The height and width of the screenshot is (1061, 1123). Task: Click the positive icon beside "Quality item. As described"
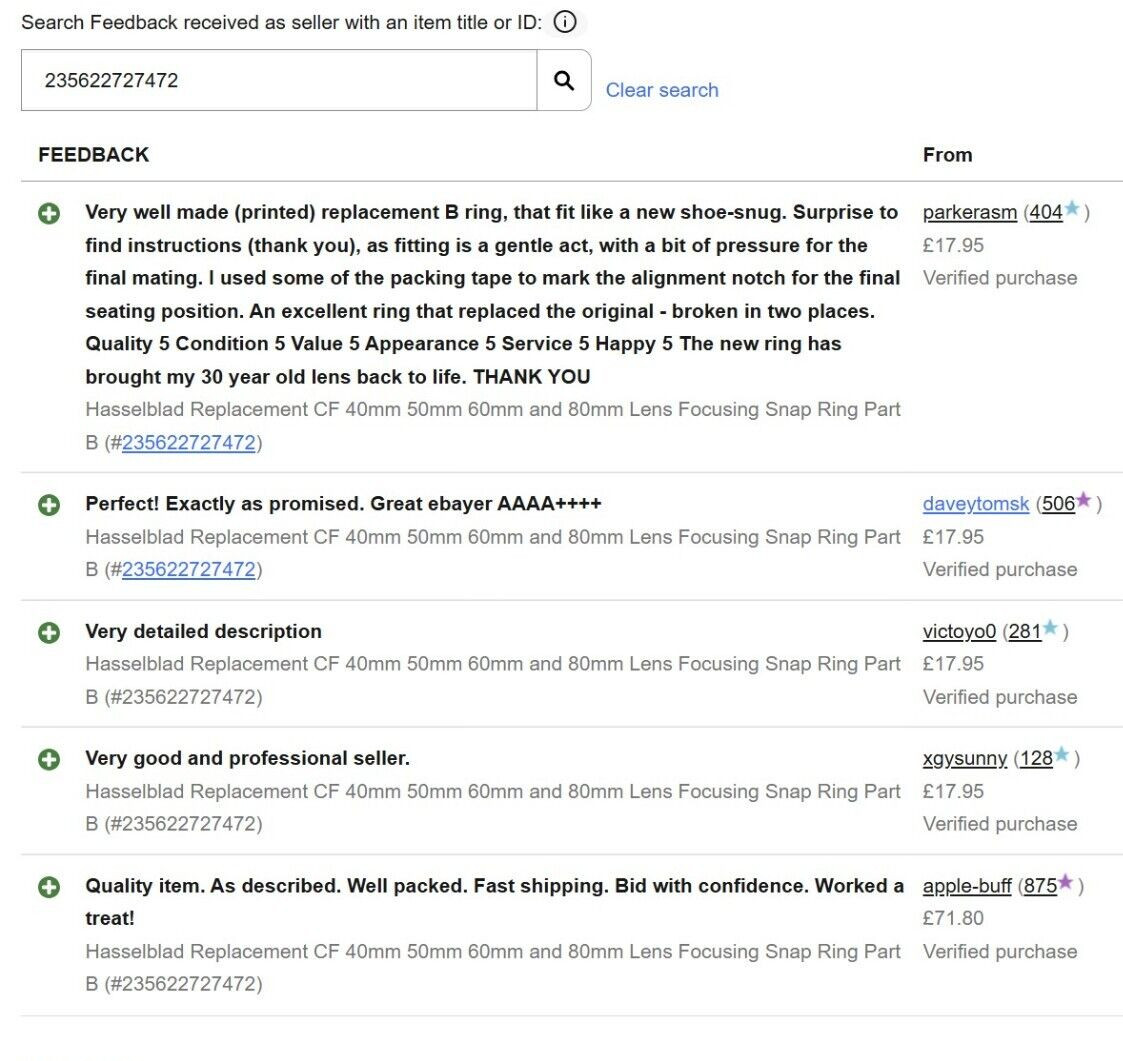(x=49, y=887)
